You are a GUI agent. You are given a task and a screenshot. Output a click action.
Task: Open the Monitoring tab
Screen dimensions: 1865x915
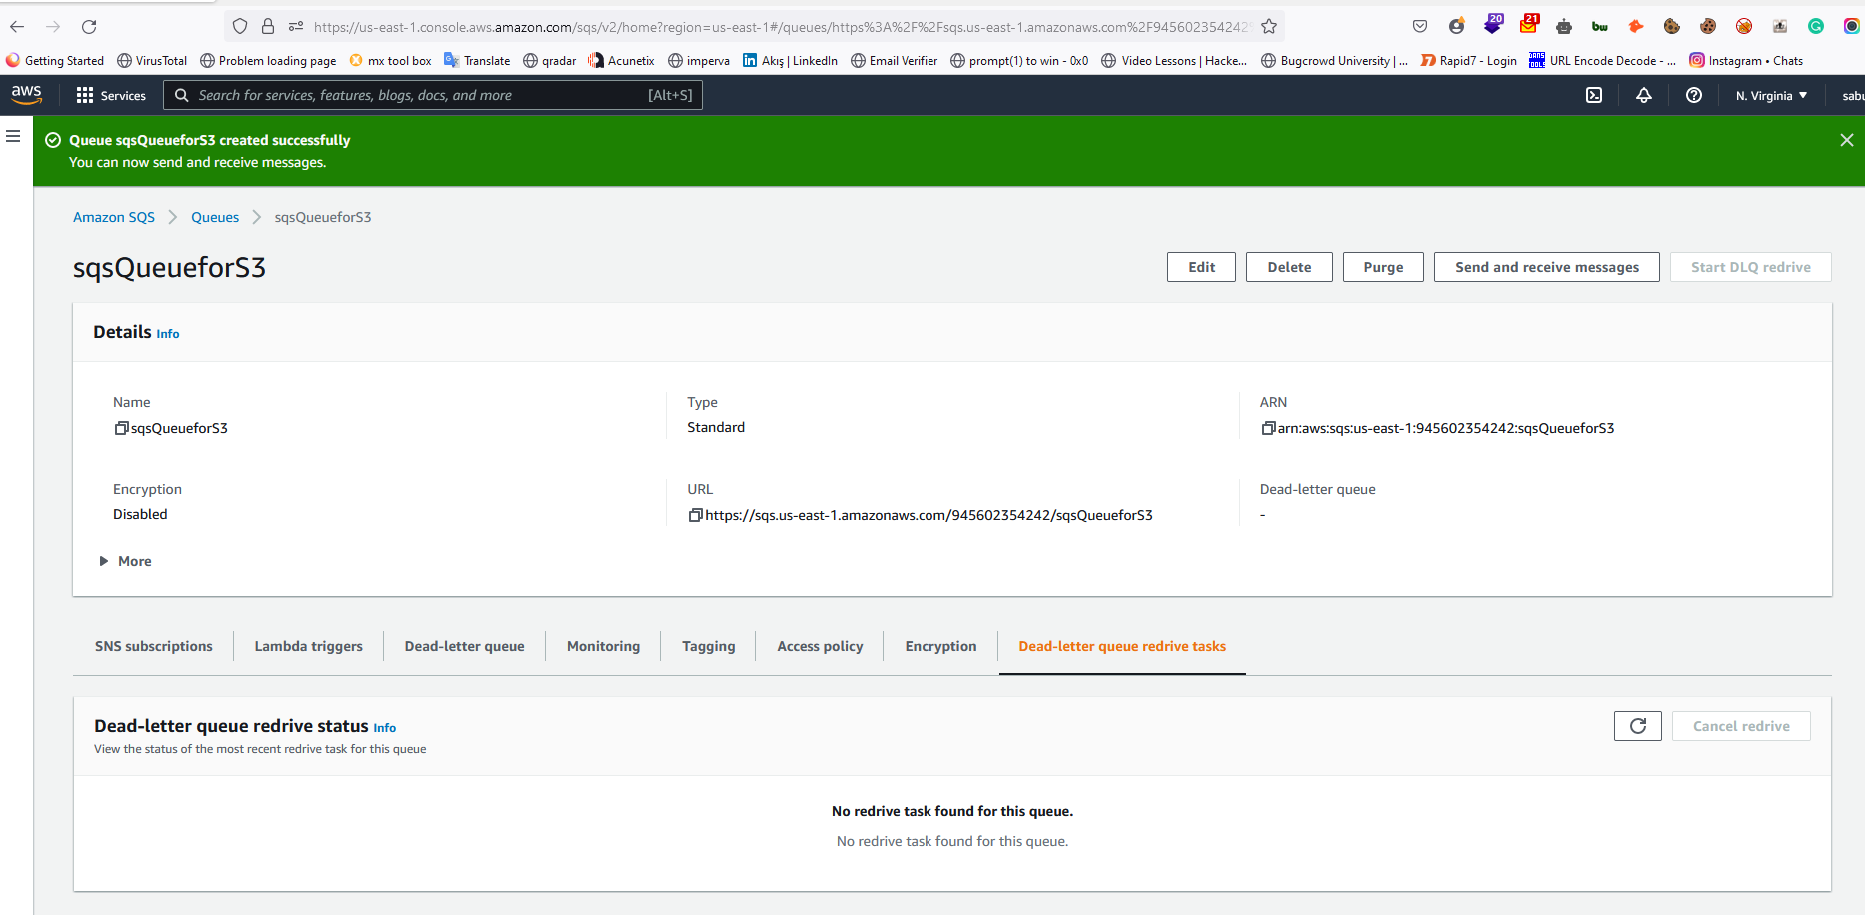click(x=603, y=646)
